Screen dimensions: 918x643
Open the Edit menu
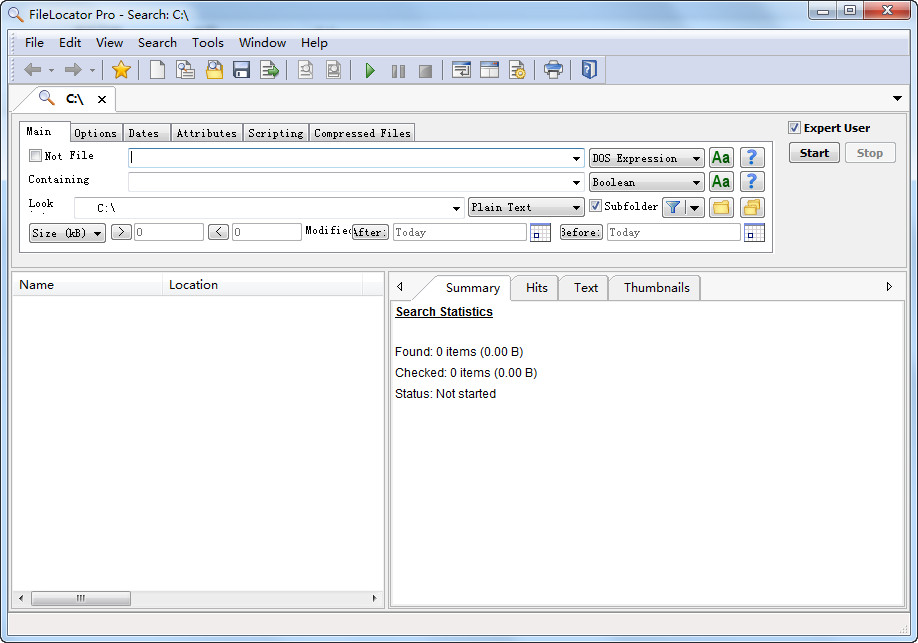[x=70, y=43]
